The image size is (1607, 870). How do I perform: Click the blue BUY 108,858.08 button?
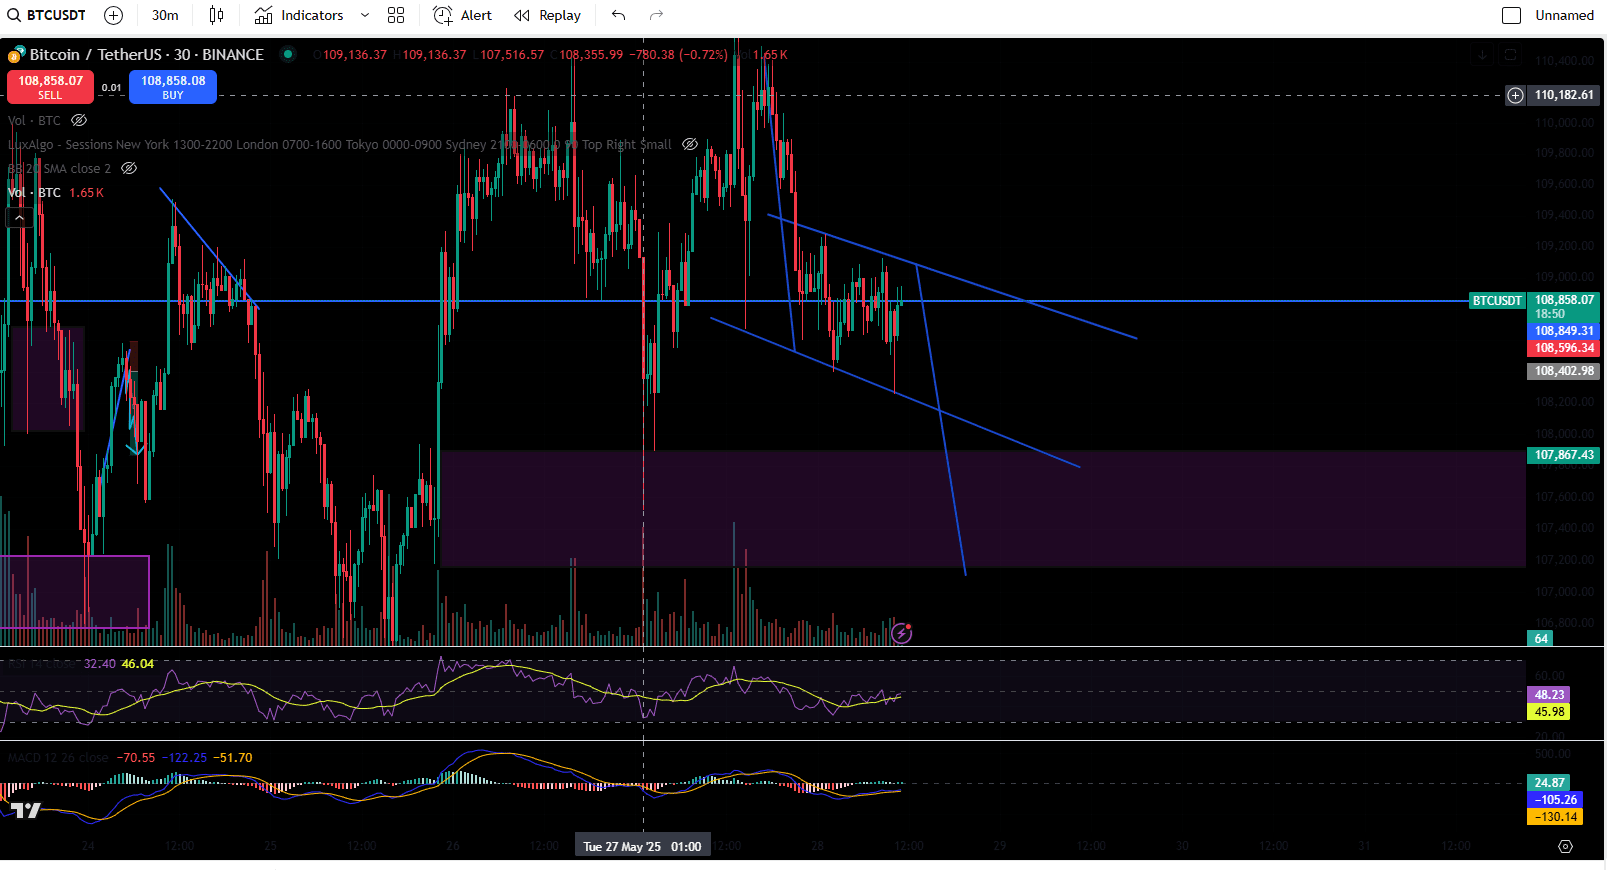(173, 87)
